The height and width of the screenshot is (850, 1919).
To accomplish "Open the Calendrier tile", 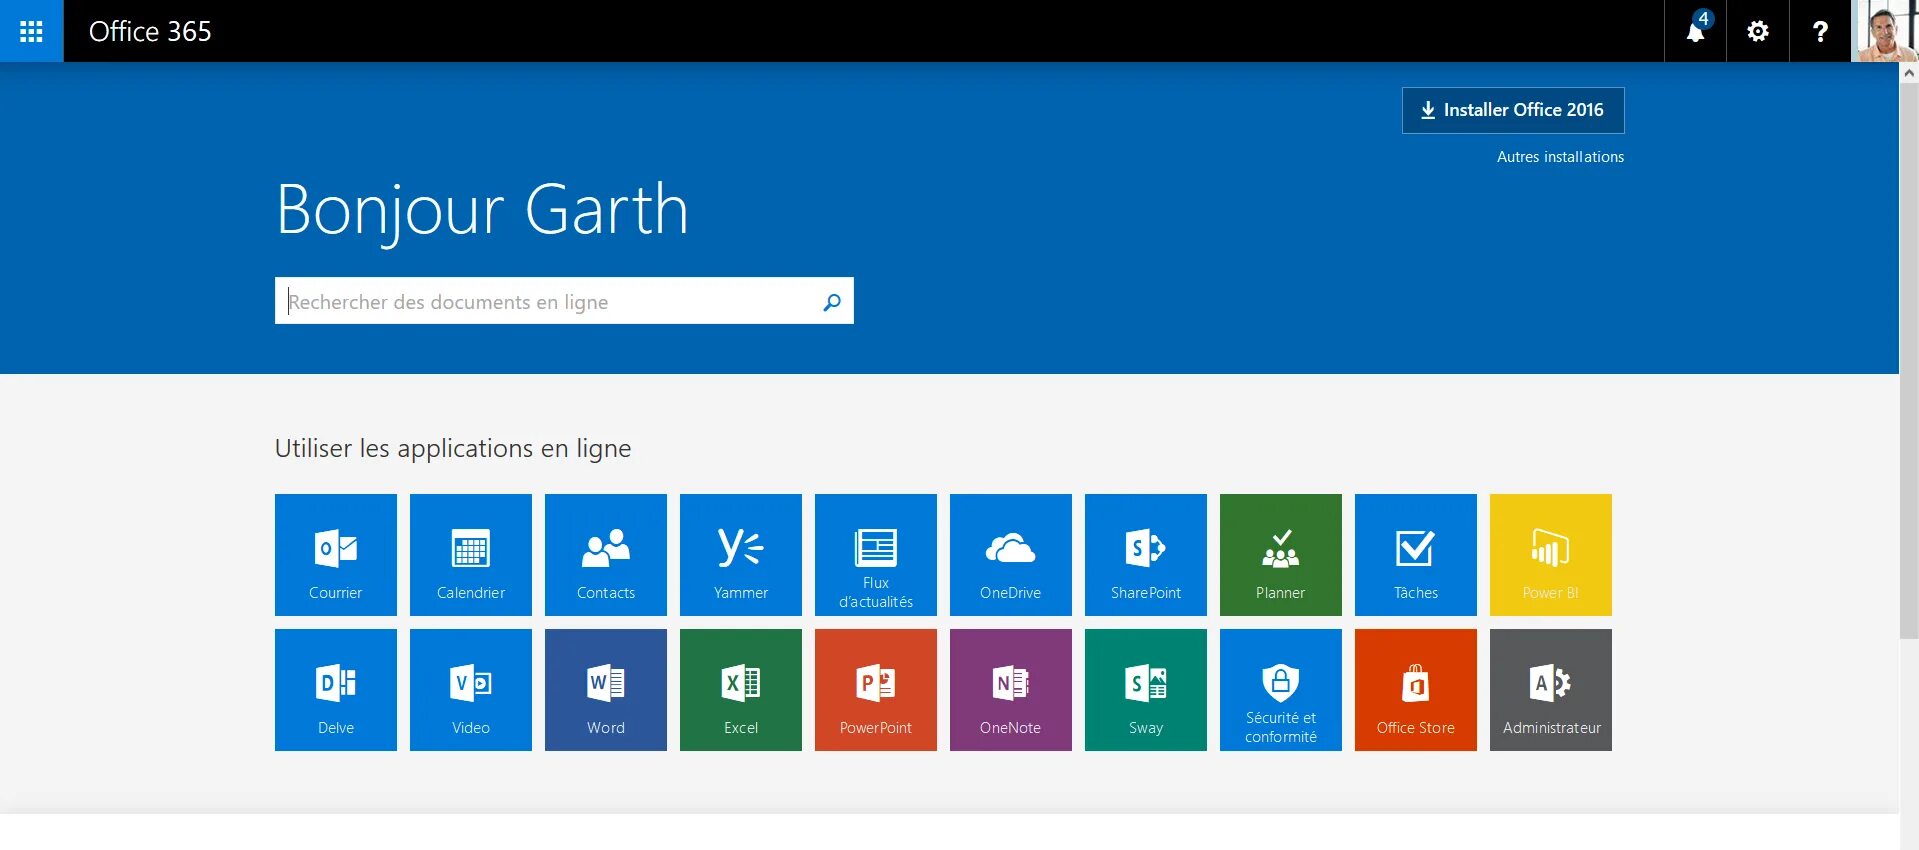I will [471, 555].
